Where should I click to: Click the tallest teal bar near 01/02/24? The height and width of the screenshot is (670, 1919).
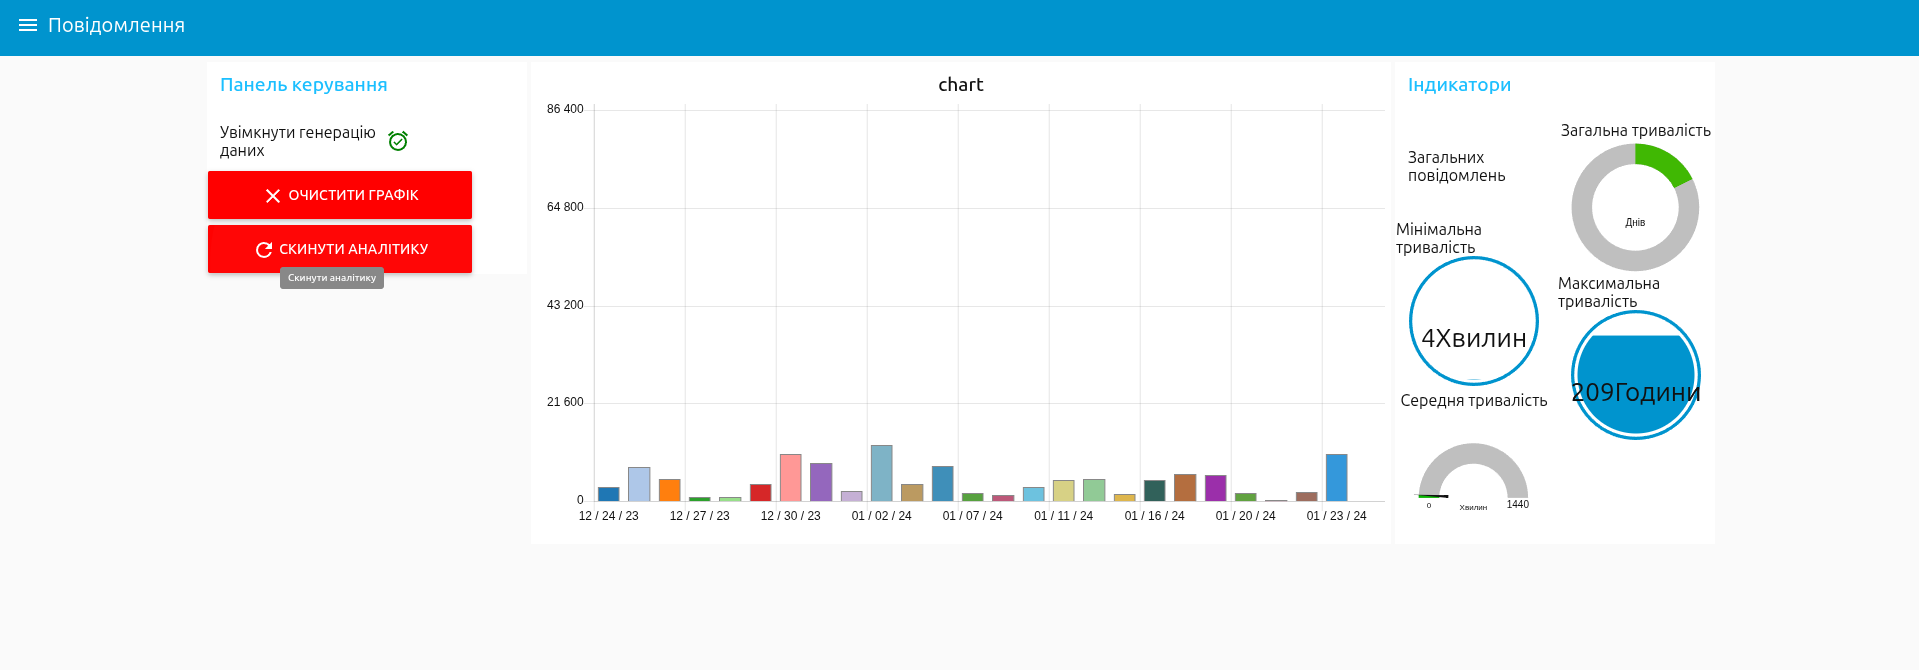point(881,473)
